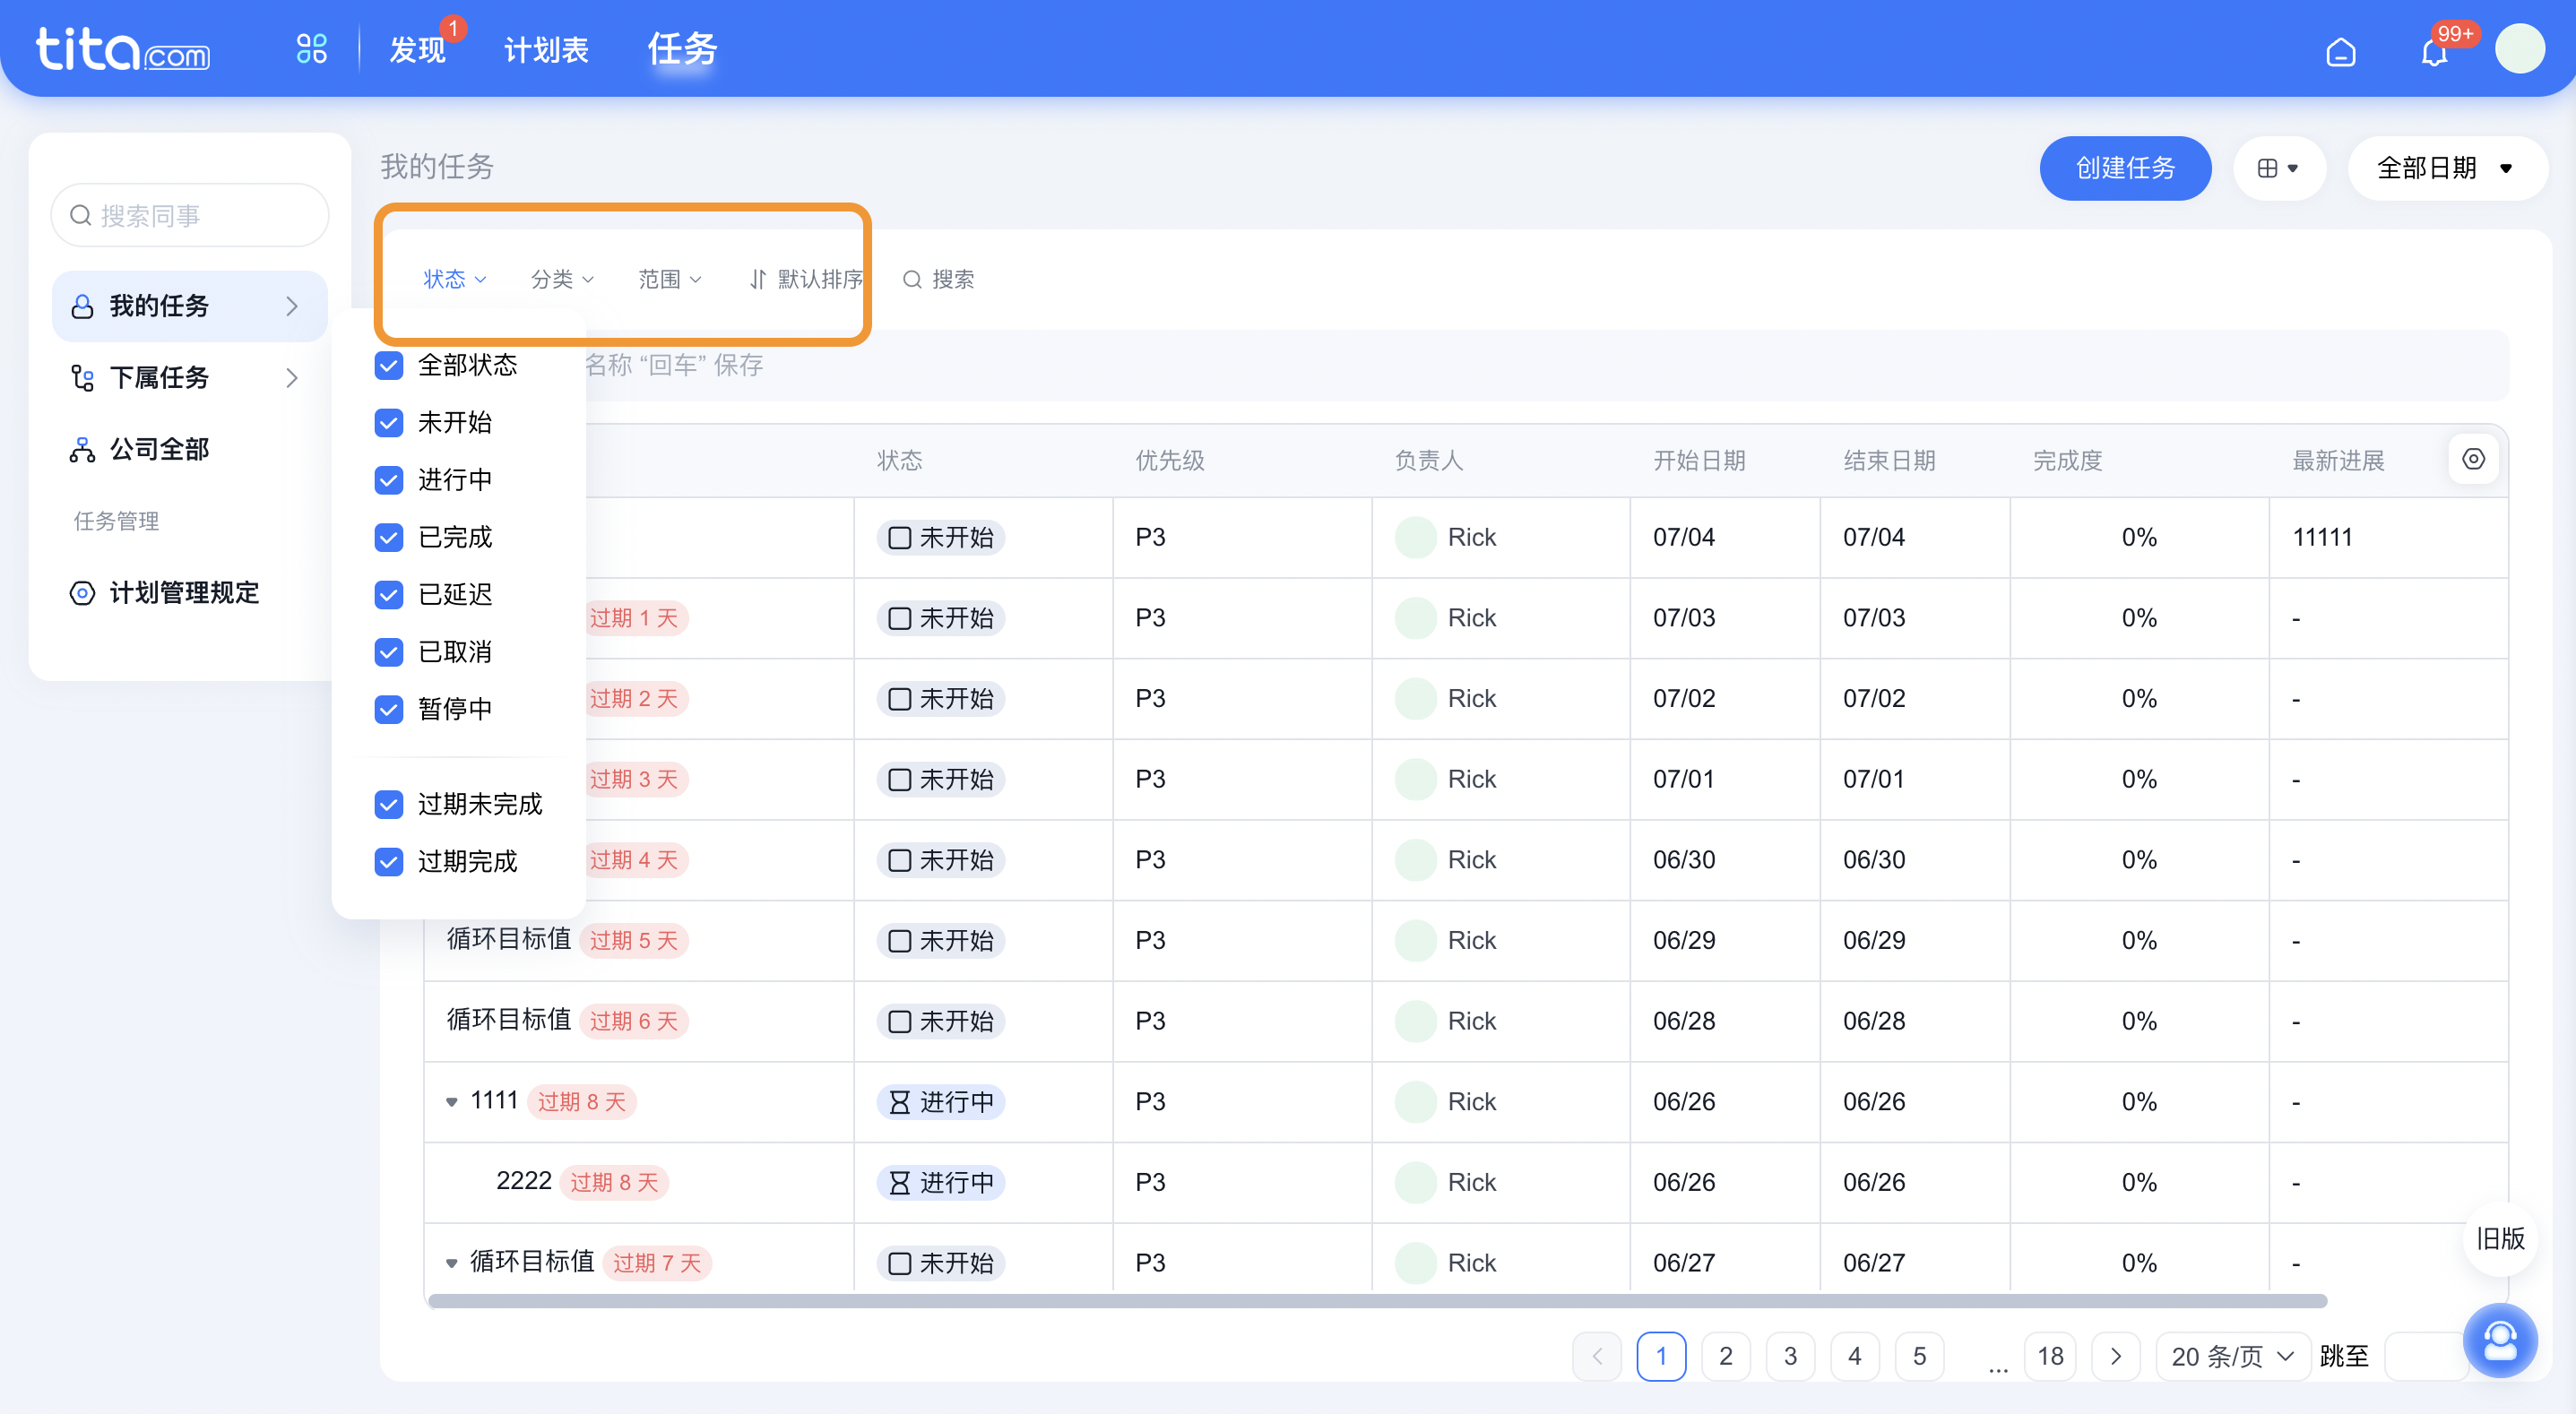Uncheck the 全部状态 checkbox
This screenshot has width=2576, height=1414.
(x=389, y=365)
